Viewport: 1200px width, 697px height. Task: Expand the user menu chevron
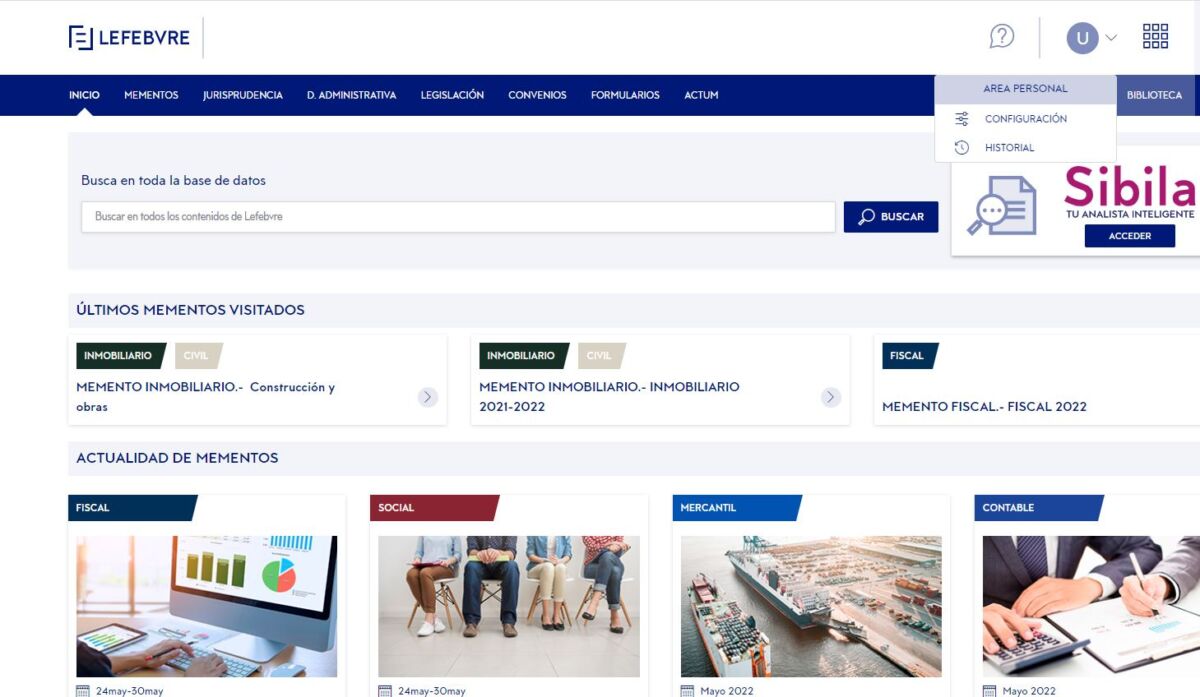click(x=1111, y=38)
